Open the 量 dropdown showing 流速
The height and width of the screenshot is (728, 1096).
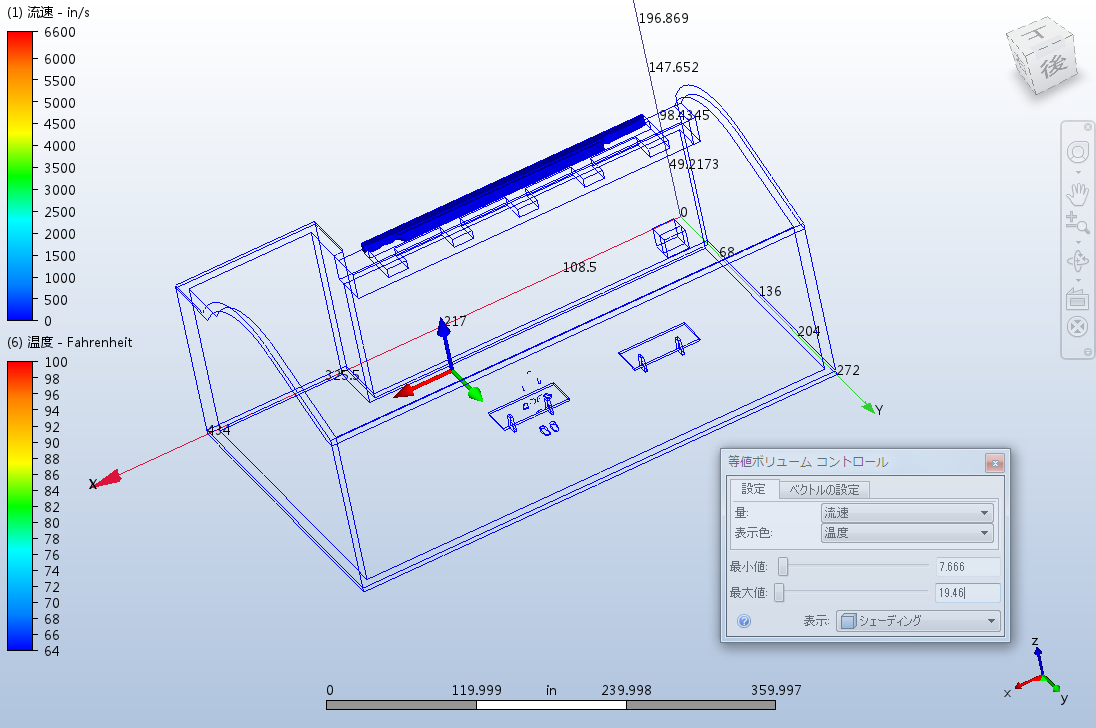(907, 513)
